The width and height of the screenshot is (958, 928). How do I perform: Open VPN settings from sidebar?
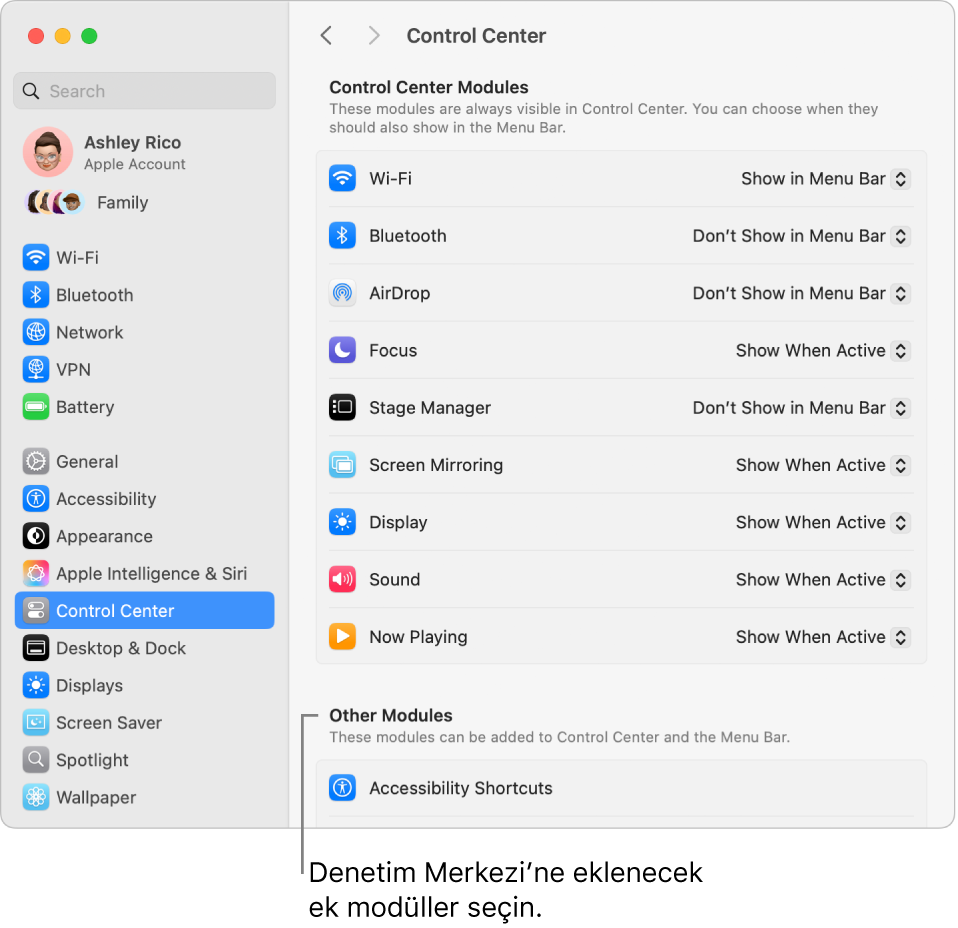click(144, 369)
